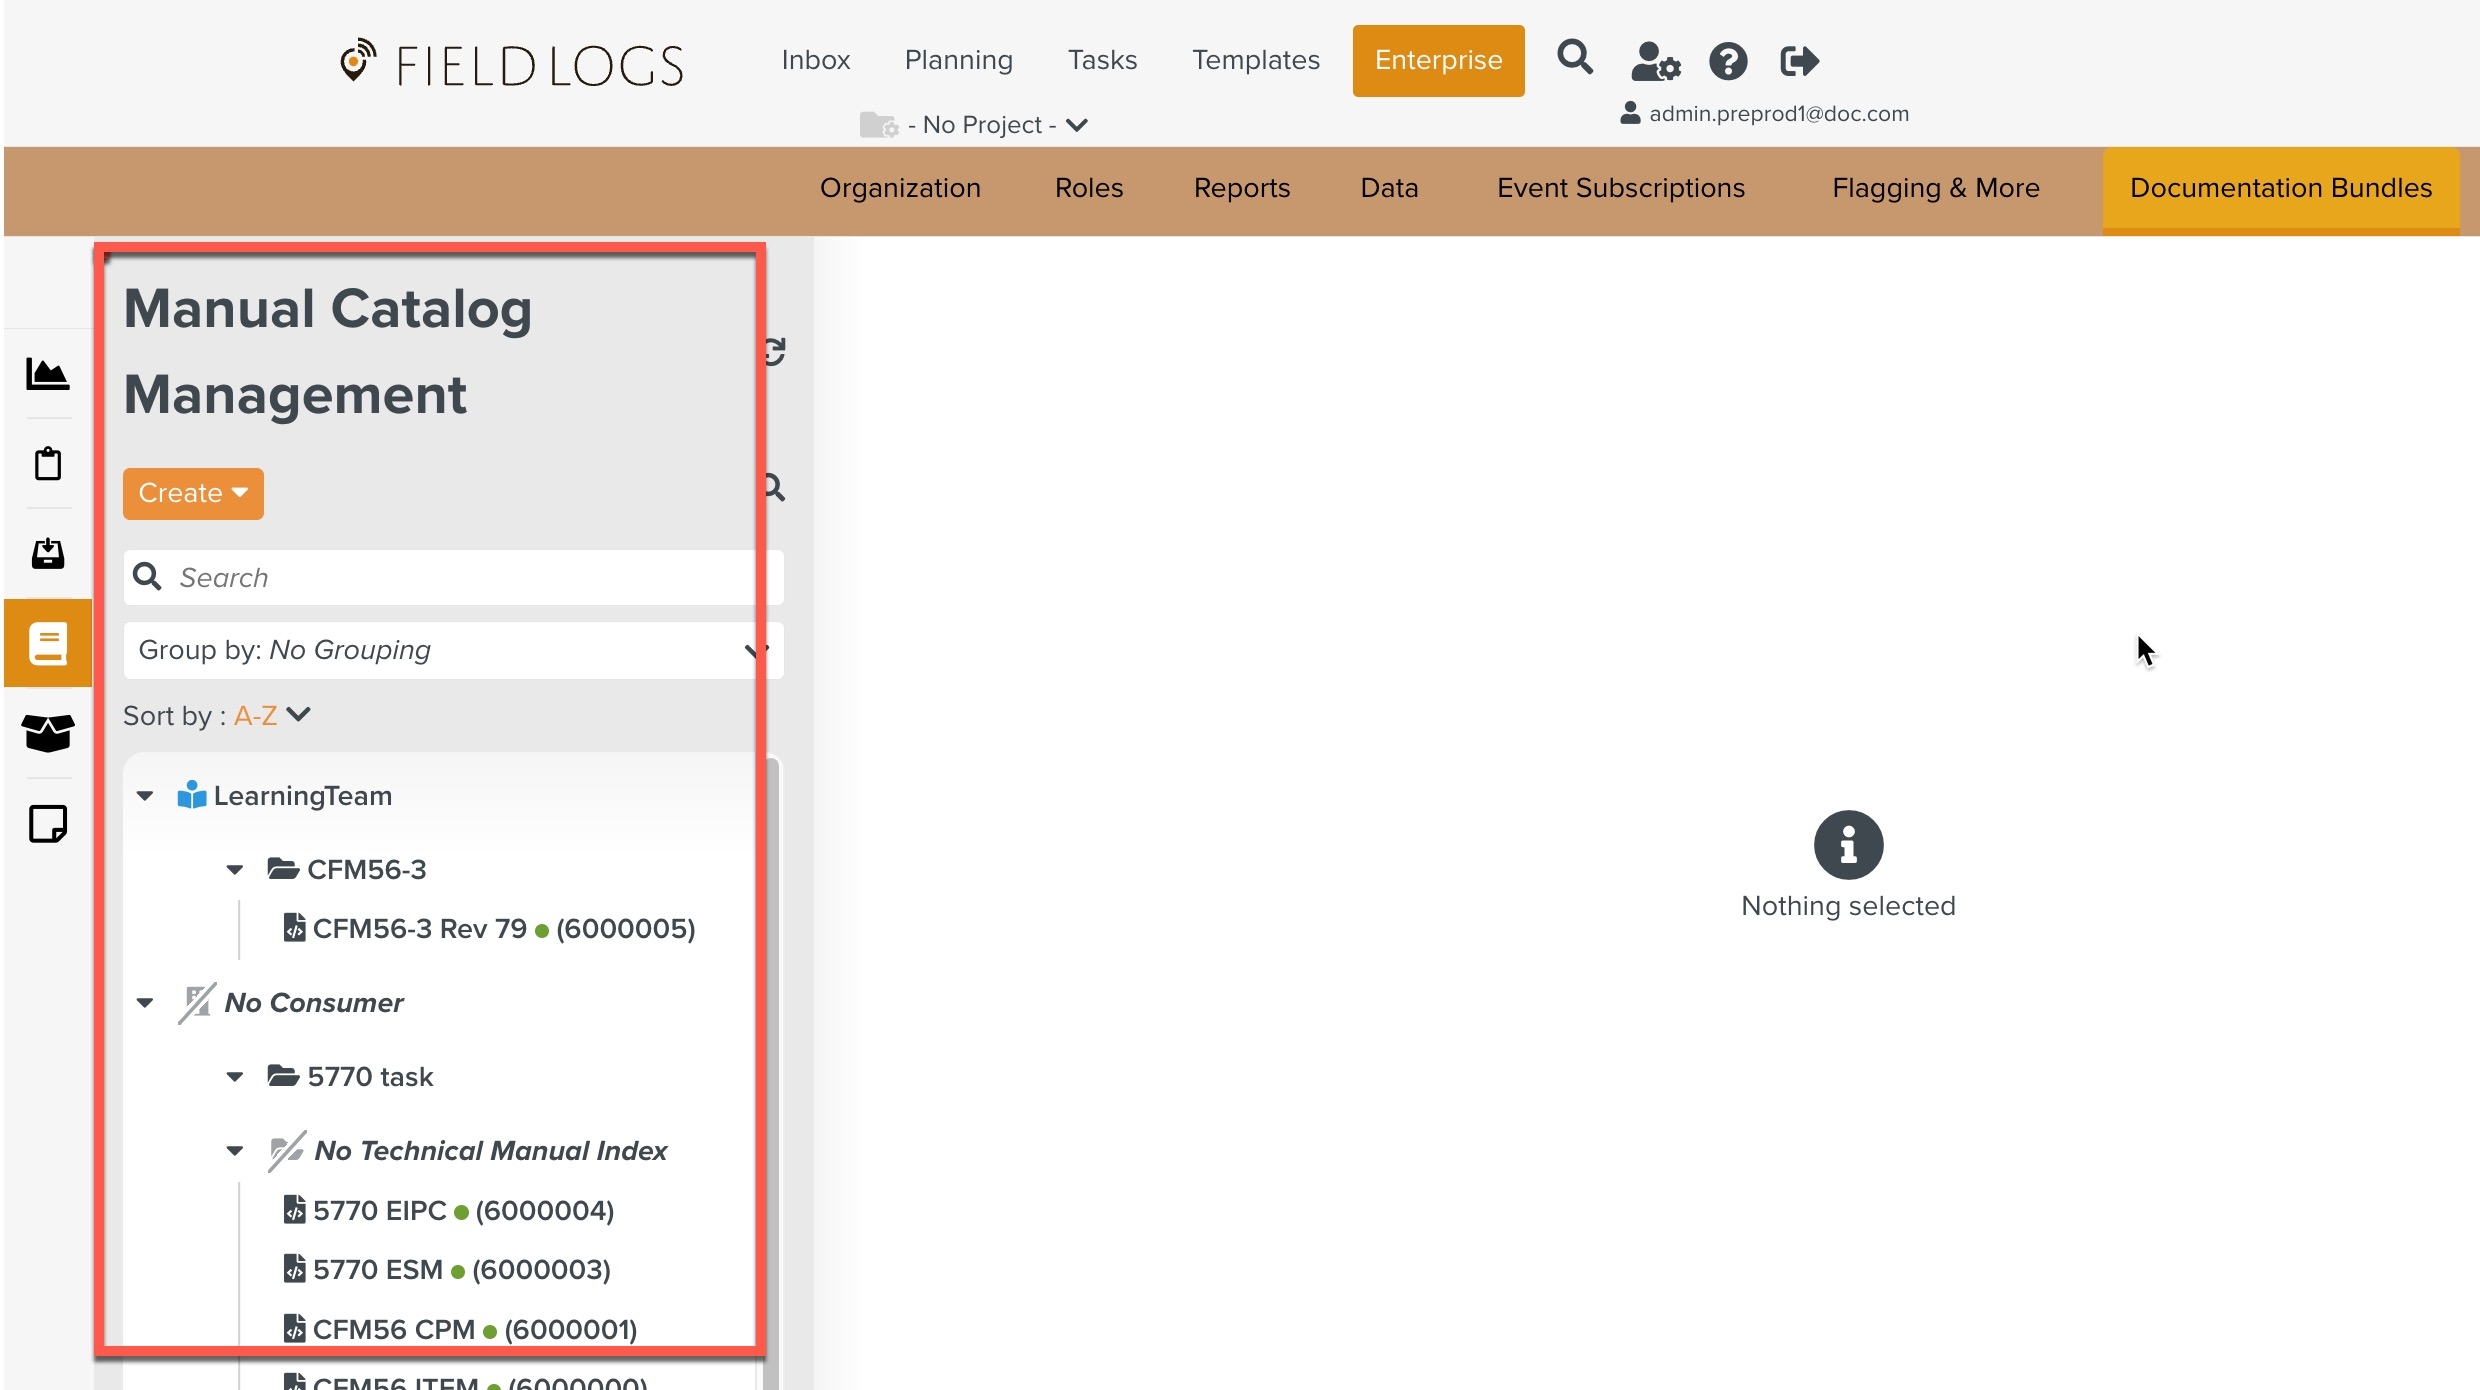Select the LearningTeam consumer row
Screen dimensions: 2480x1390
(x=302, y=796)
